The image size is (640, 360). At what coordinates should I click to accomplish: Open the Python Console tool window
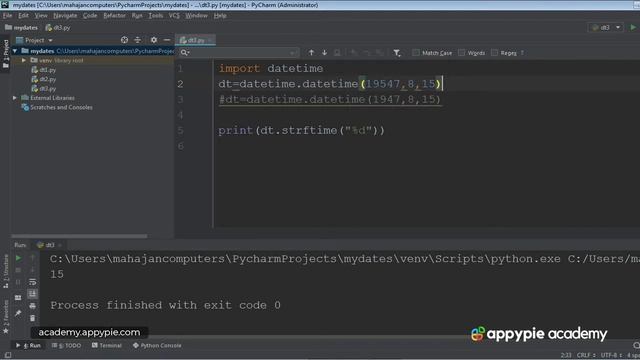[157, 345]
